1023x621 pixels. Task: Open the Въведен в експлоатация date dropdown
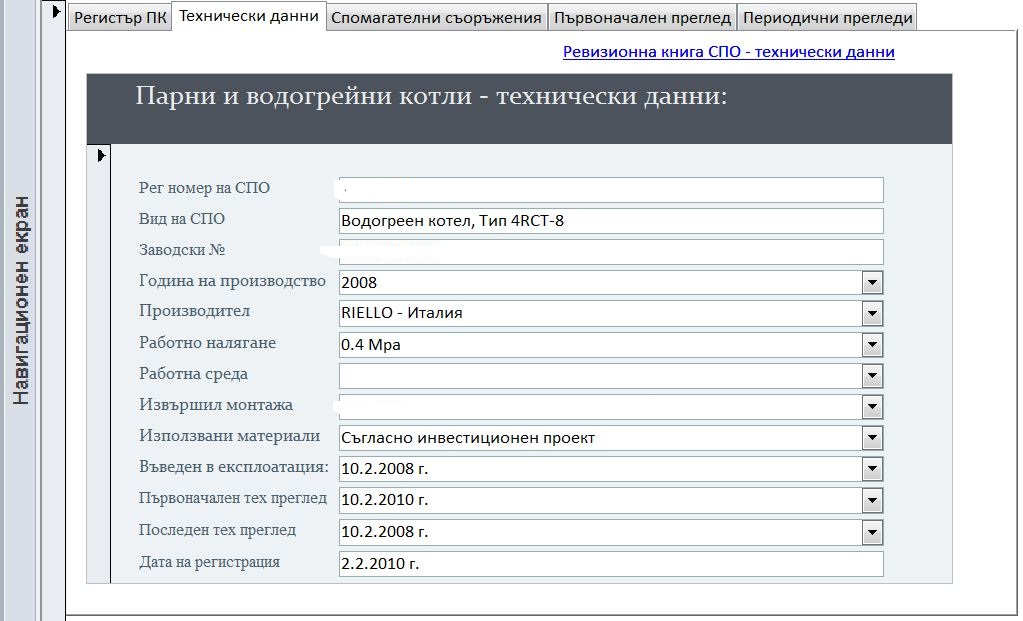tap(872, 468)
